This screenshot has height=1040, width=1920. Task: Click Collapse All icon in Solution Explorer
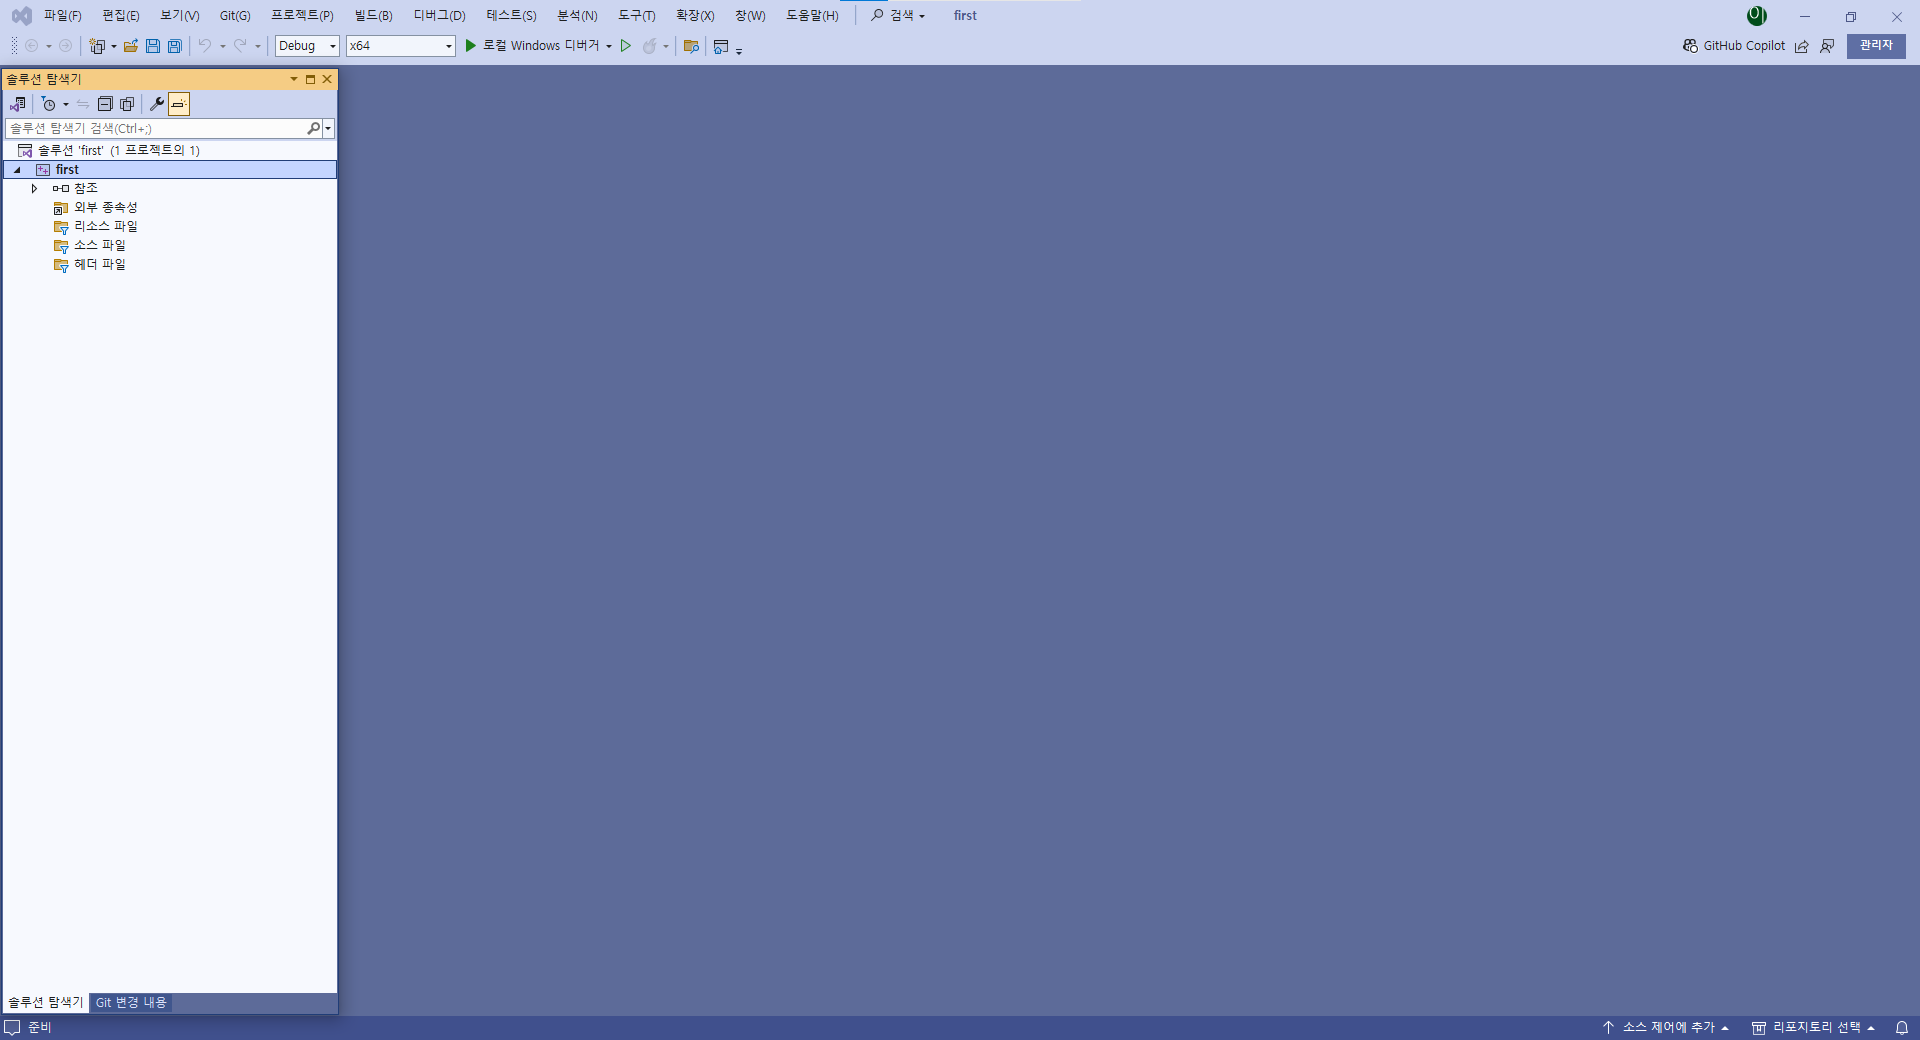pyautogui.click(x=105, y=104)
